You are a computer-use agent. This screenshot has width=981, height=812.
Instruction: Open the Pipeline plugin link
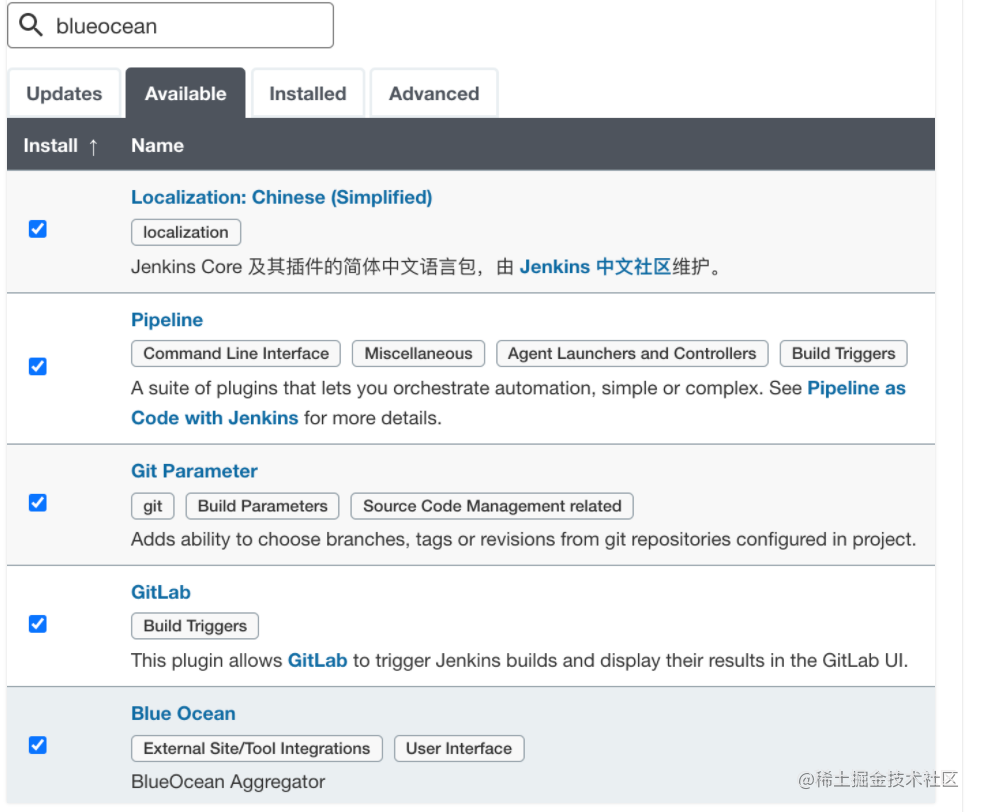[x=167, y=320]
